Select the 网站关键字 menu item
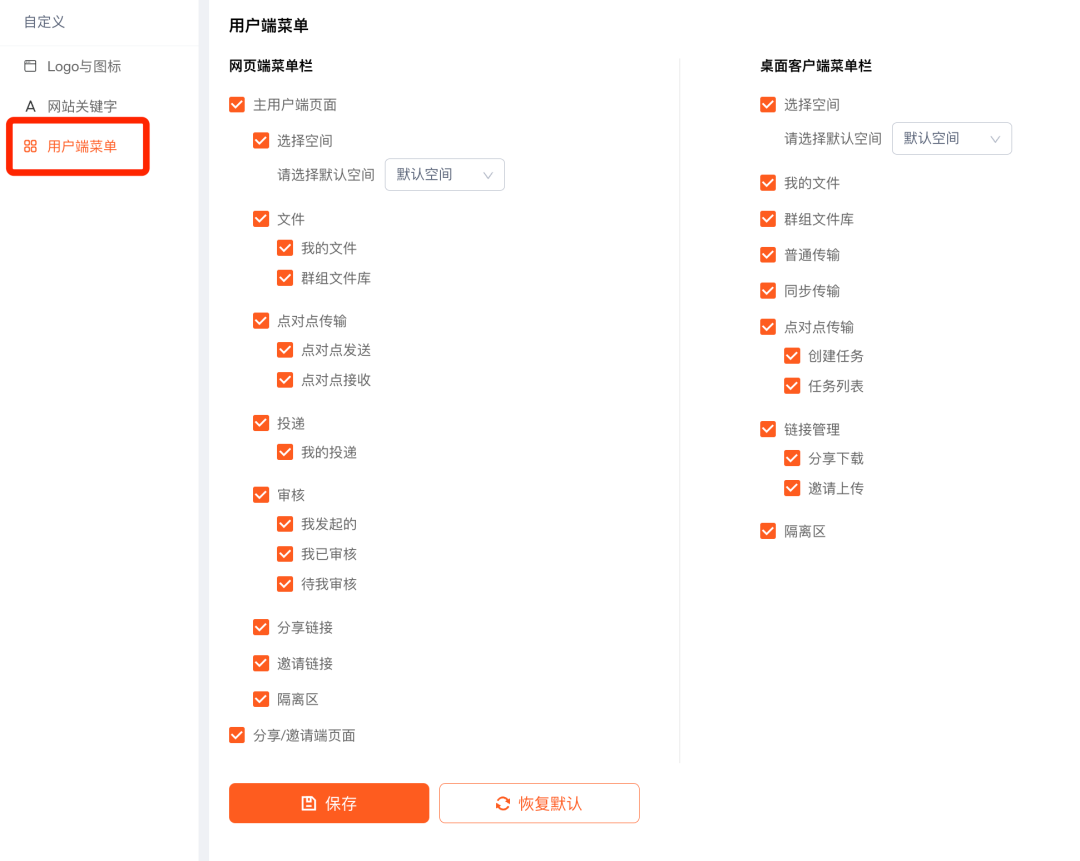Image resolution: width=1080 pixels, height=861 pixels. pyautogui.click(x=82, y=106)
